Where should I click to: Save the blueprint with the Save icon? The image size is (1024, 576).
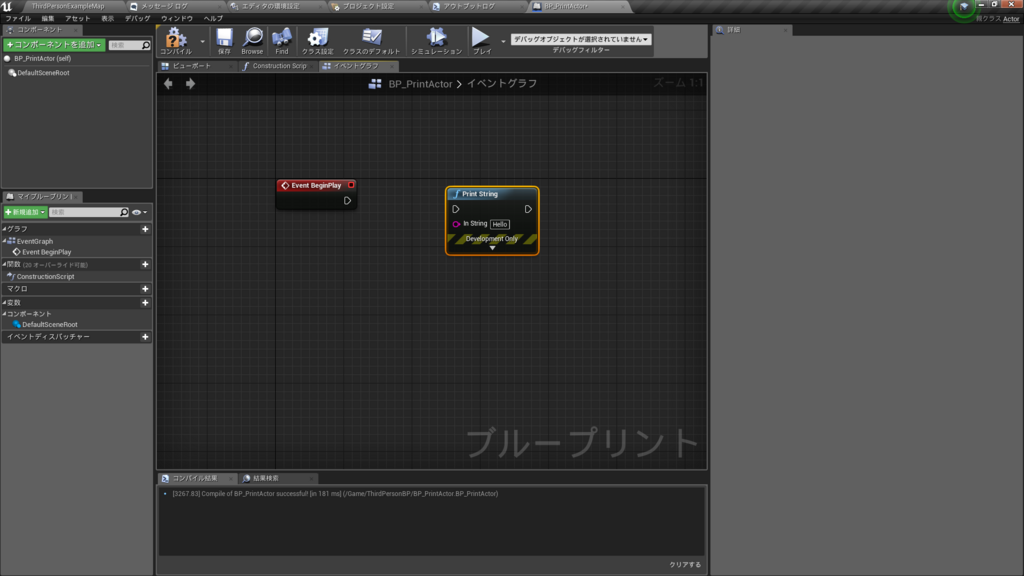(224, 40)
